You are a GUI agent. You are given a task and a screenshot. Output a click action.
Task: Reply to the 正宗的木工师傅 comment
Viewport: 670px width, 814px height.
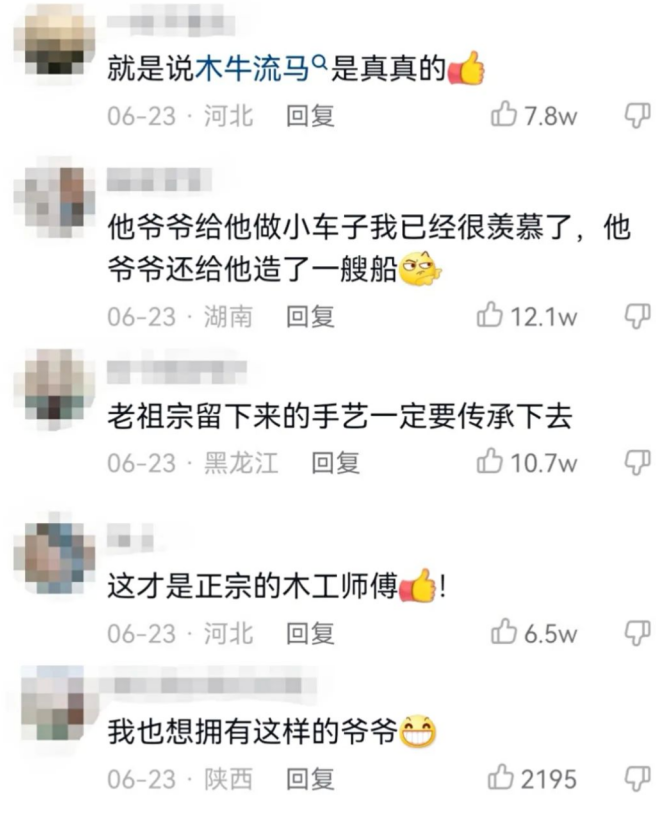310,633
